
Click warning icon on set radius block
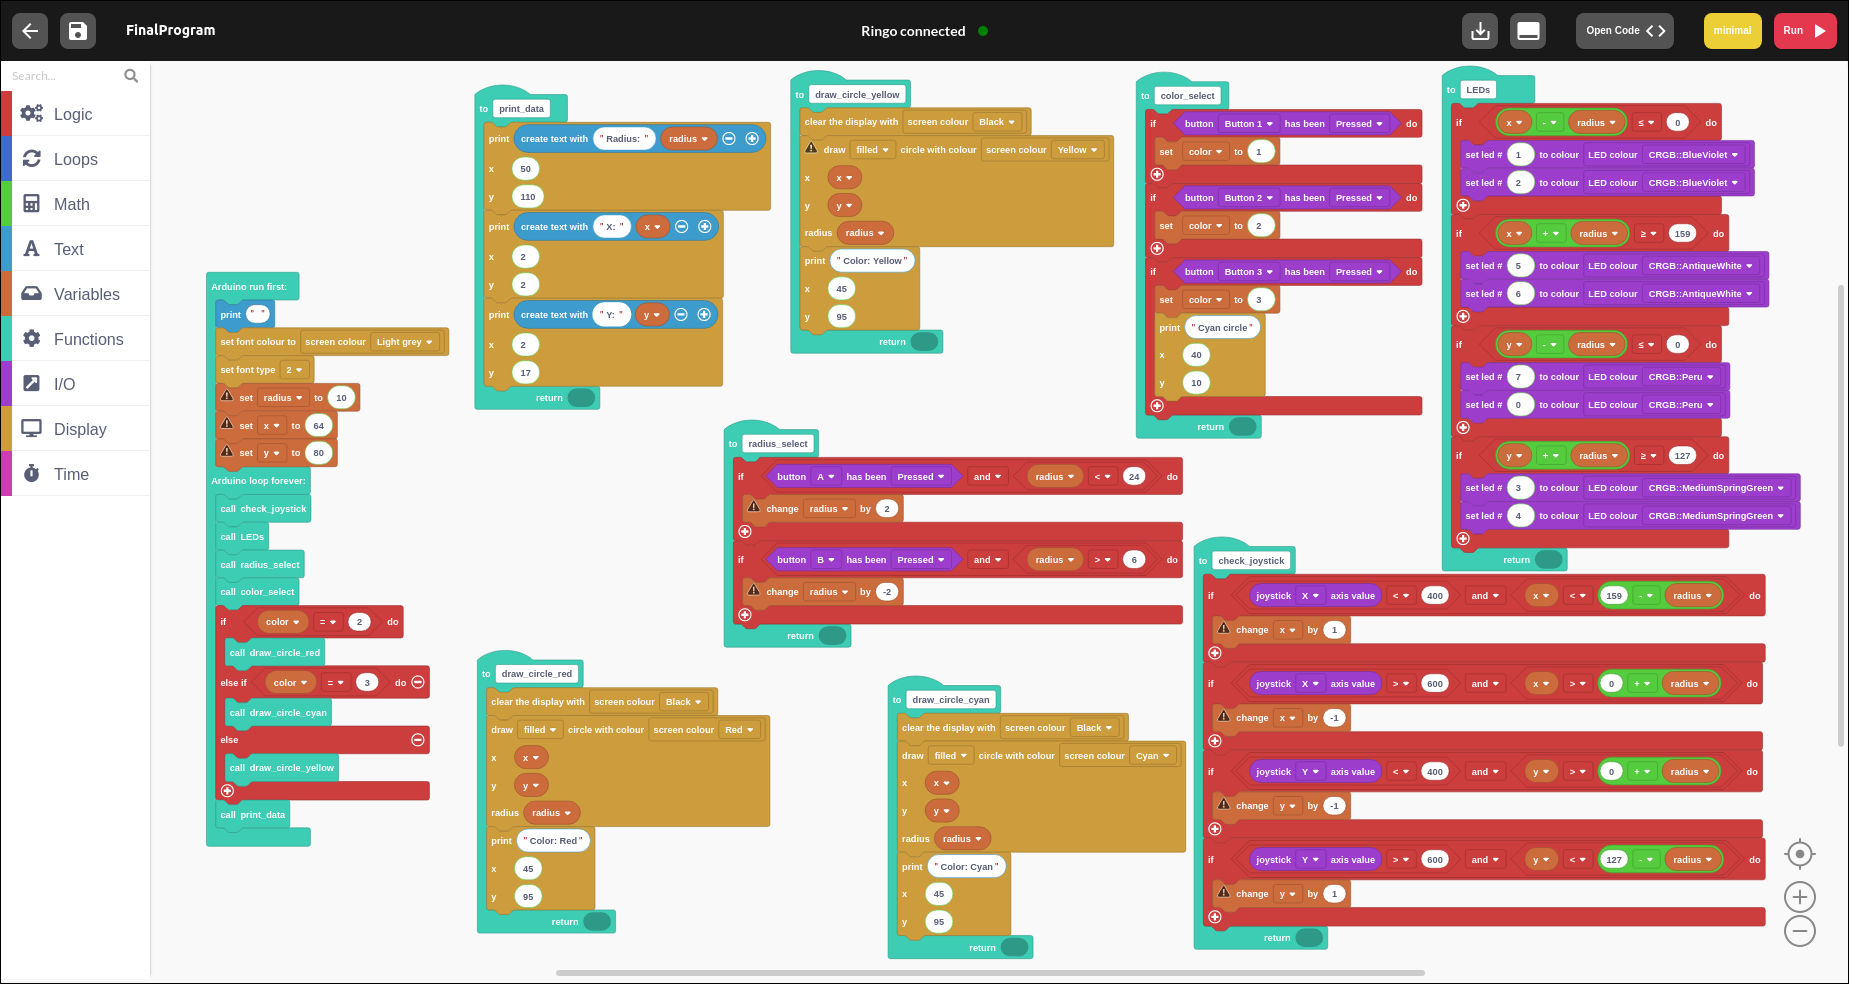(227, 396)
